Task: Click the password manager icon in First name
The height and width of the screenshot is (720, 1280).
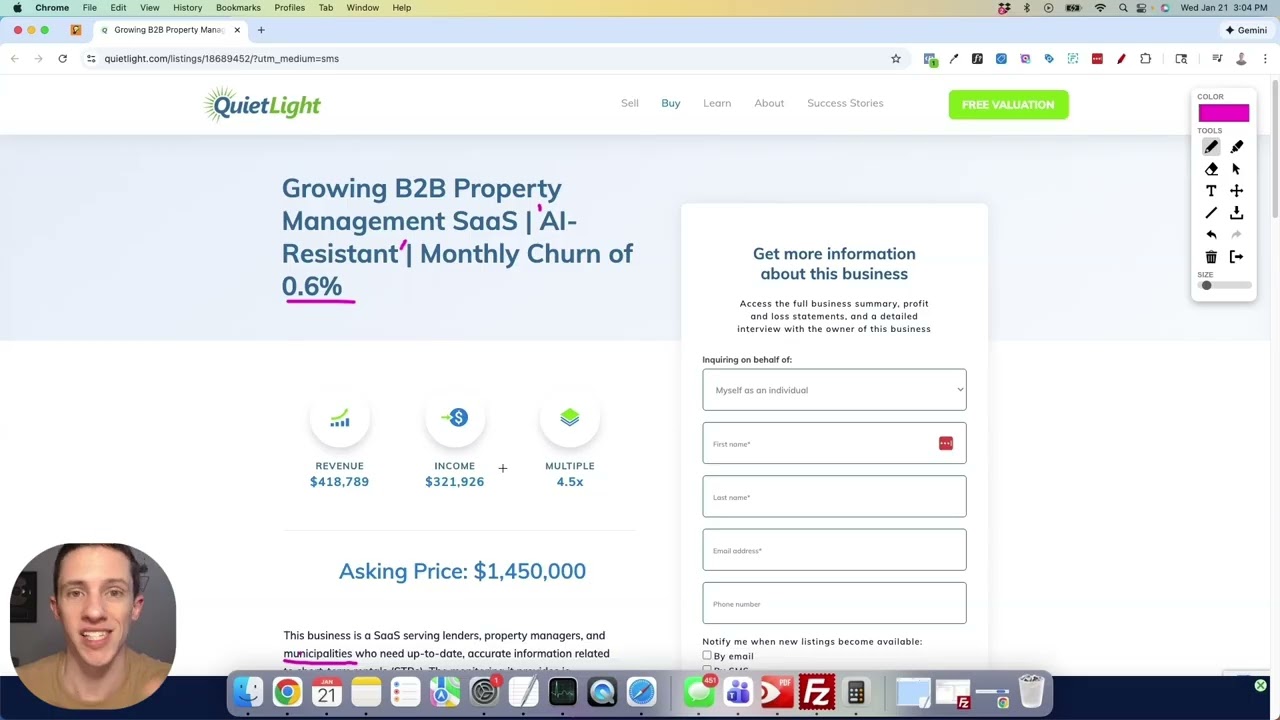Action: click(x=945, y=443)
